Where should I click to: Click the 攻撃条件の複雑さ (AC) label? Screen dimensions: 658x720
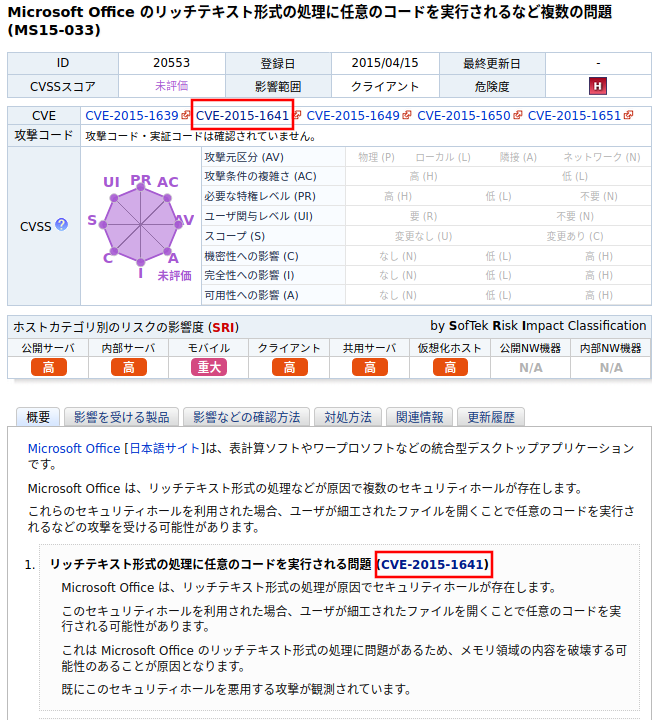pyautogui.click(x=260, y=176)
